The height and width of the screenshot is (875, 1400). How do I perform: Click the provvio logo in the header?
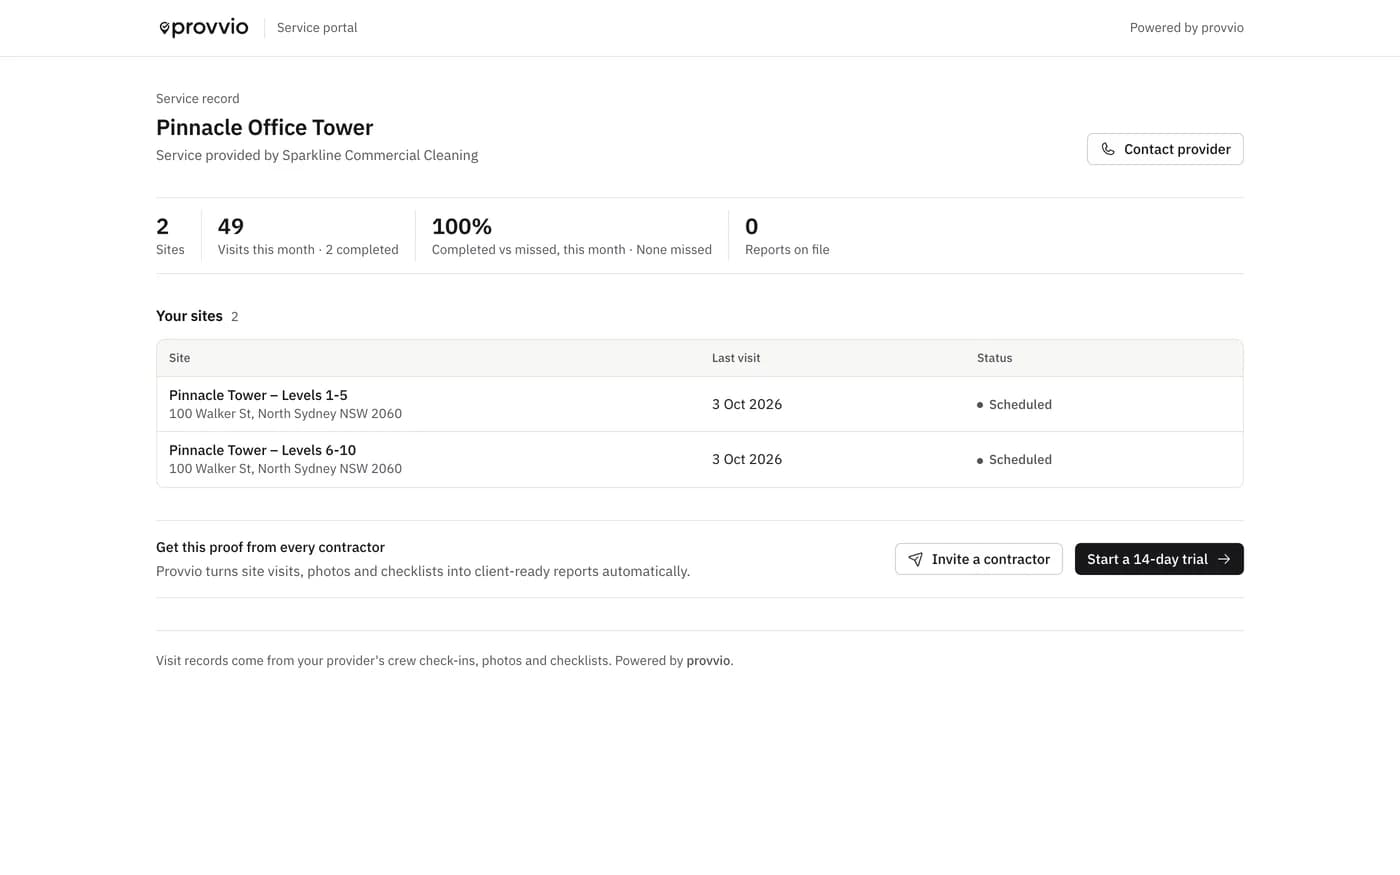(204, 28)
